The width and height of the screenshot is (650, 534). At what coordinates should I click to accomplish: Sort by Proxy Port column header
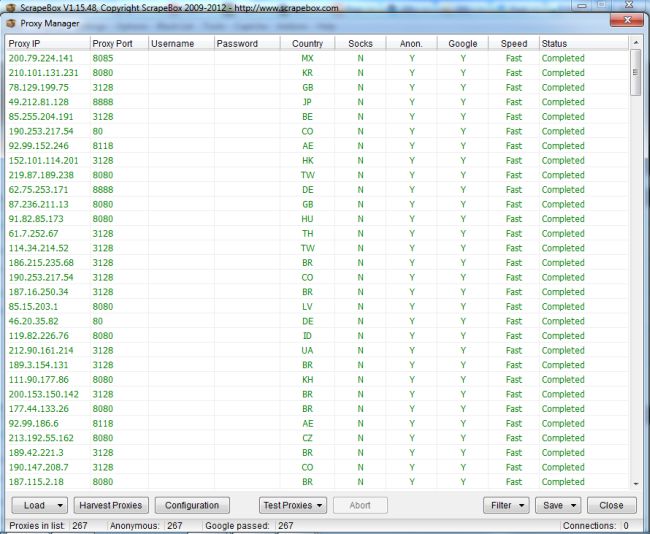tap(119, 44)
